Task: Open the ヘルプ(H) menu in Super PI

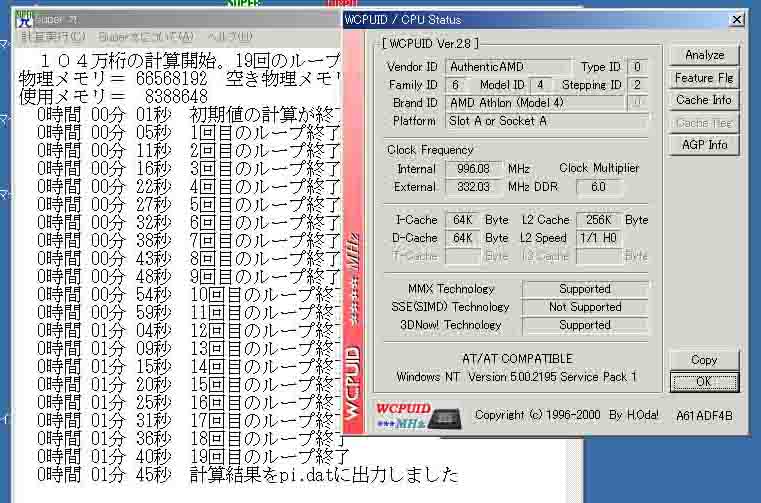Action: 230,36
